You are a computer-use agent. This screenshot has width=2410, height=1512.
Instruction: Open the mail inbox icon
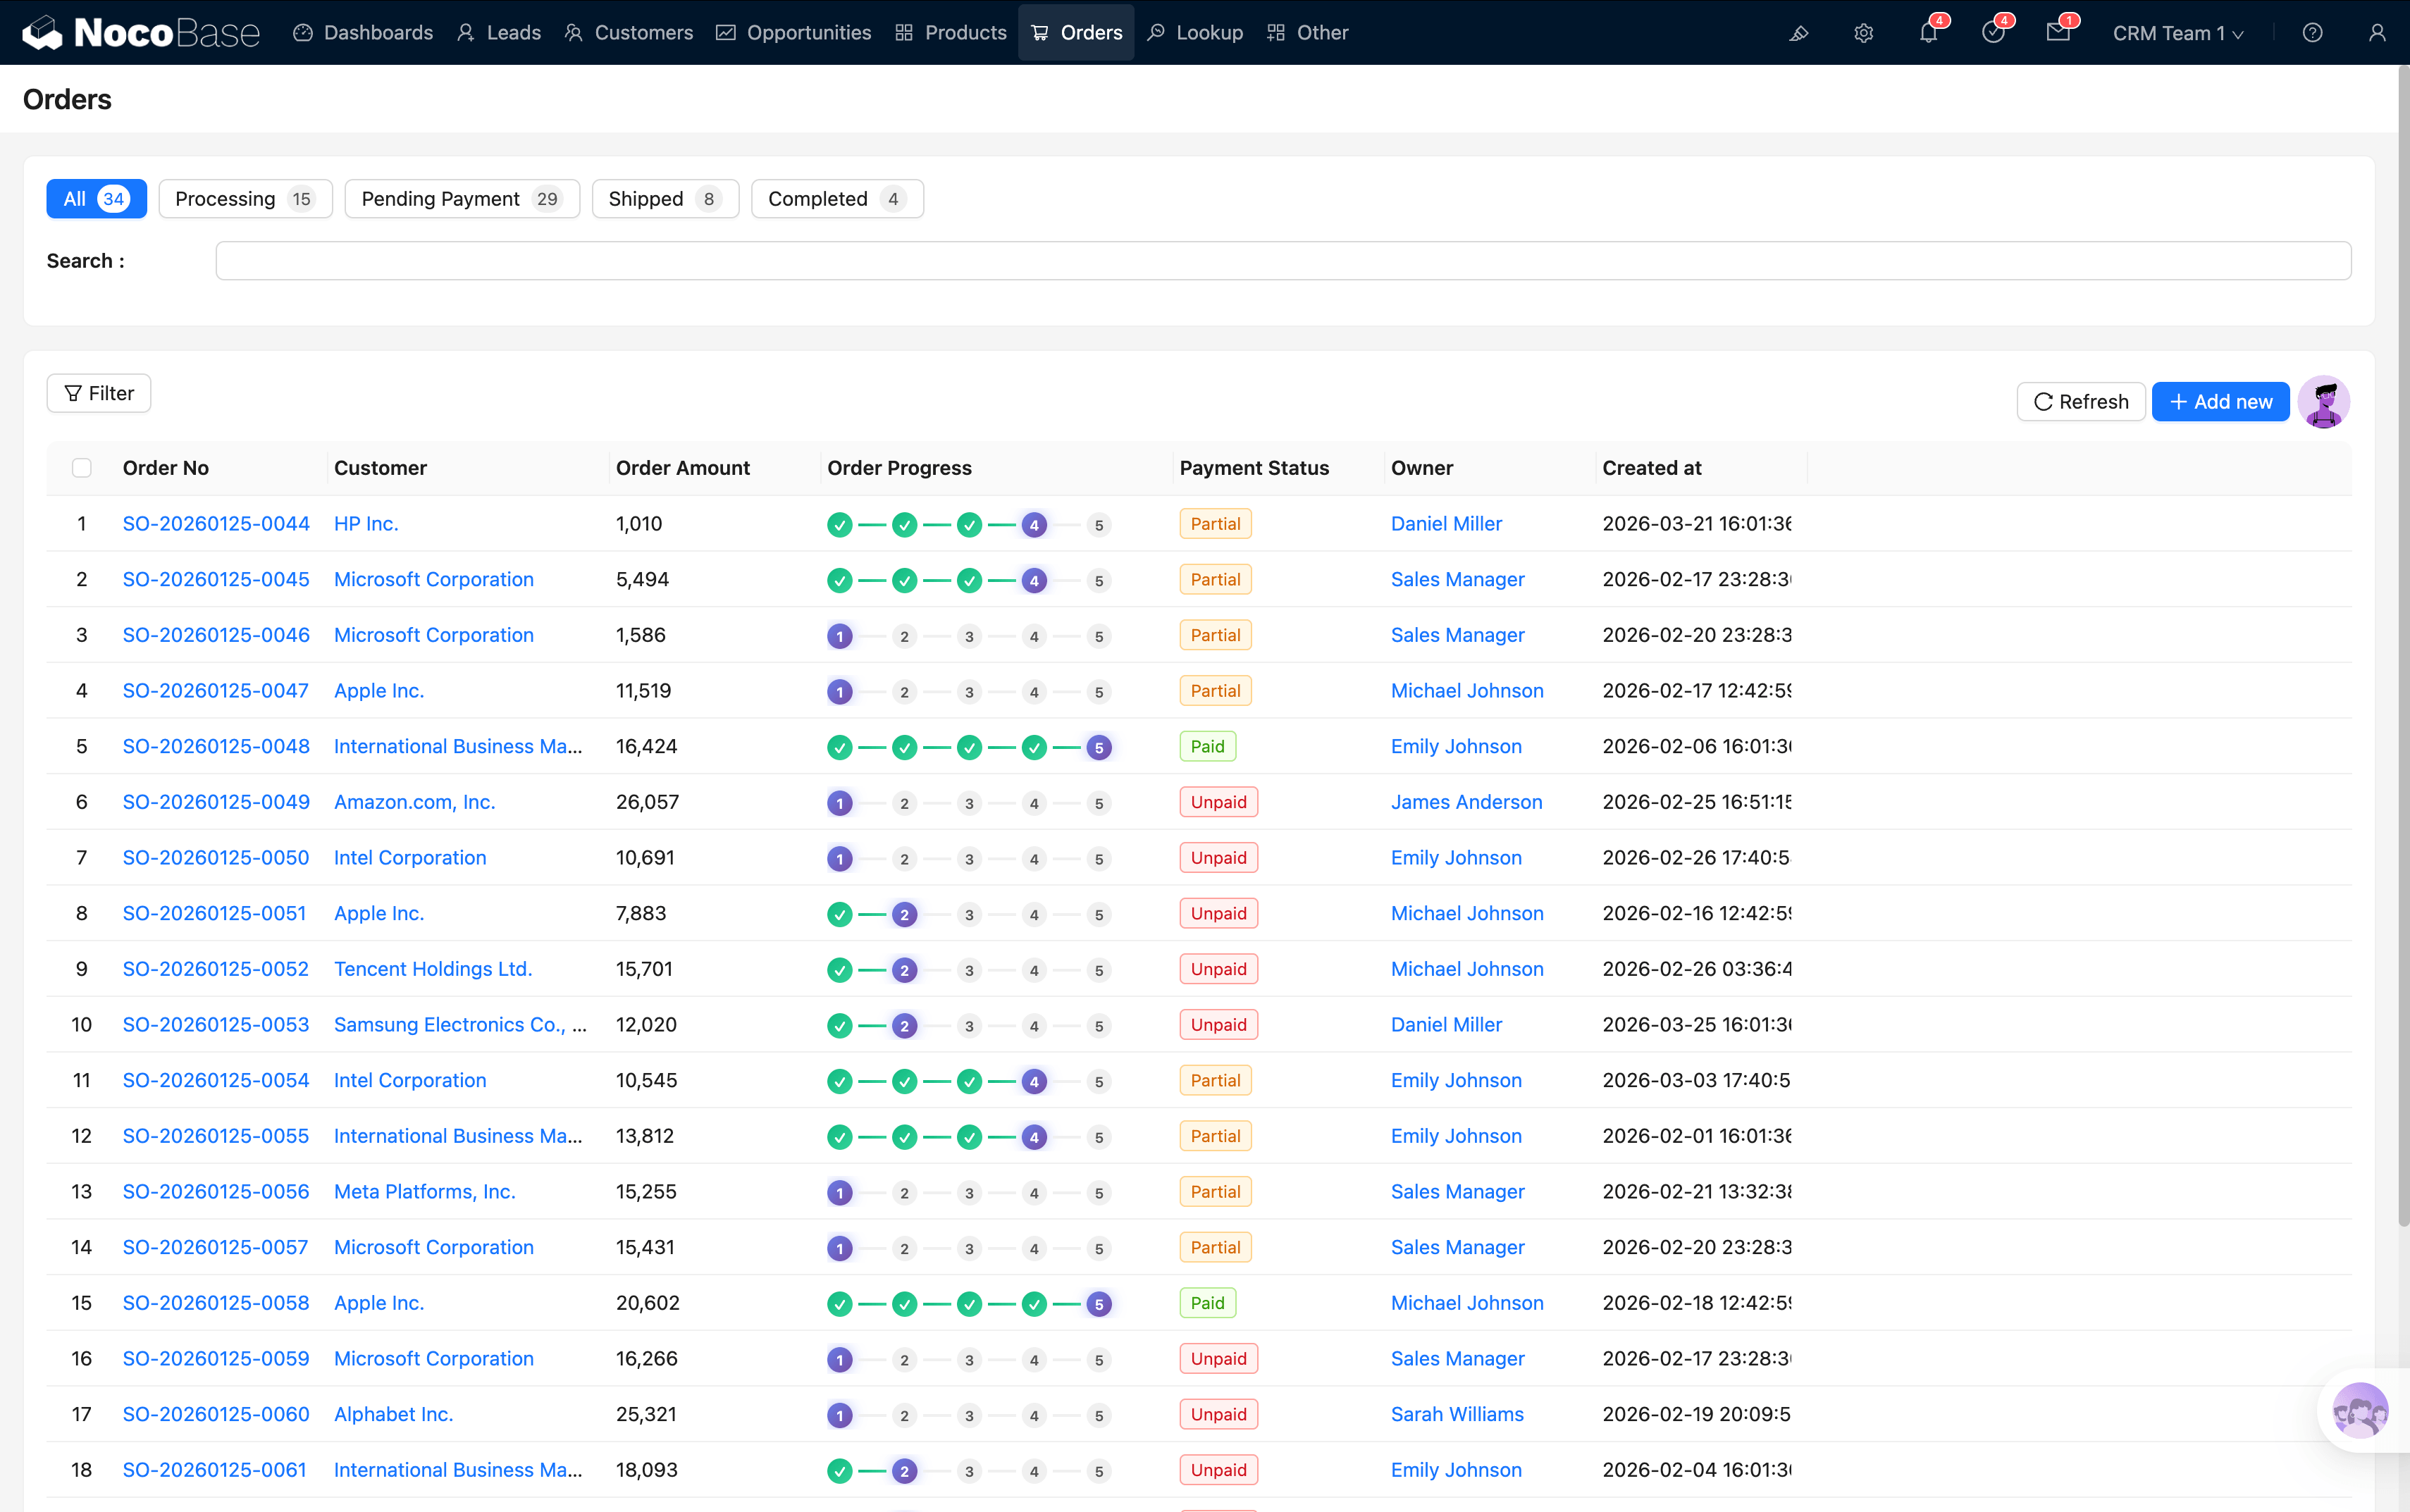point(2057,33)
